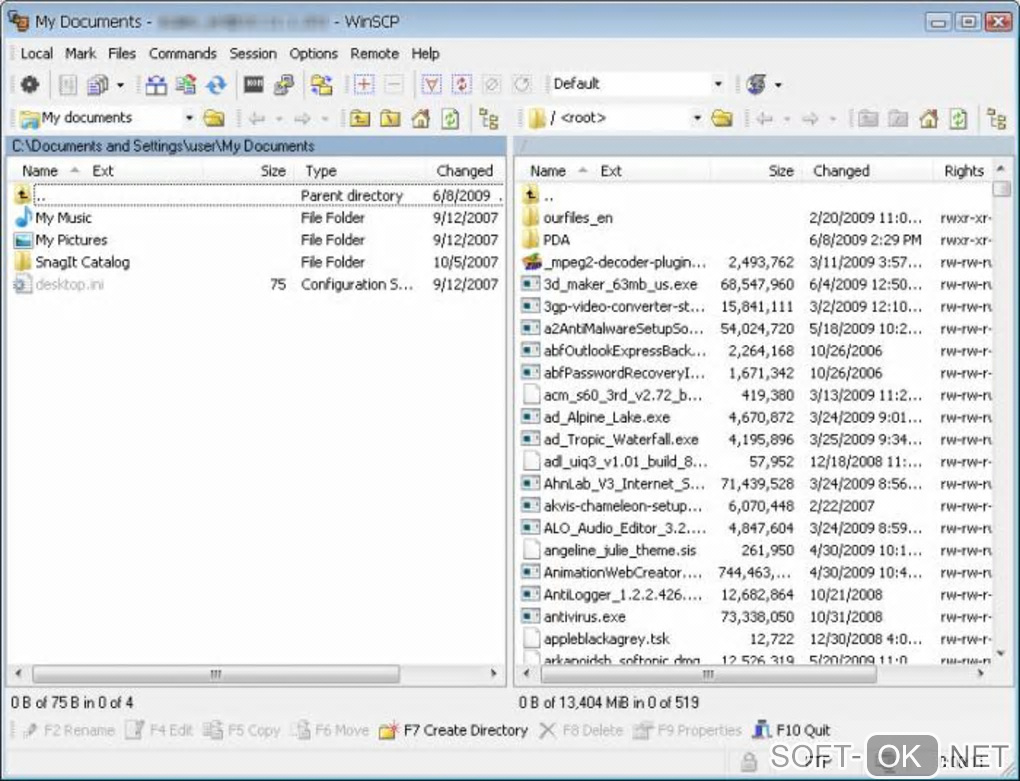Click local panel Forward arrow
1020x781 pixels.
[x=302, y=118]
